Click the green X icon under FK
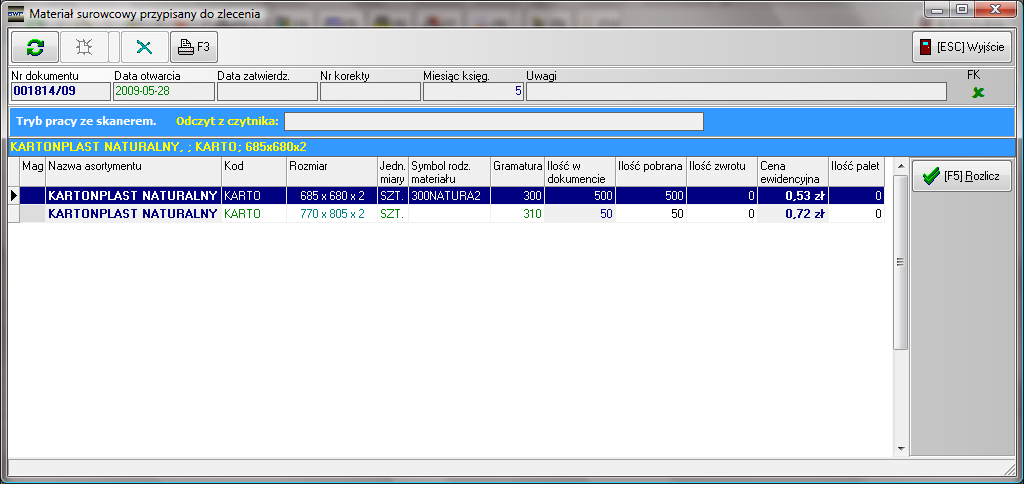Screen dimensions: 1024x484 point(977,92)
